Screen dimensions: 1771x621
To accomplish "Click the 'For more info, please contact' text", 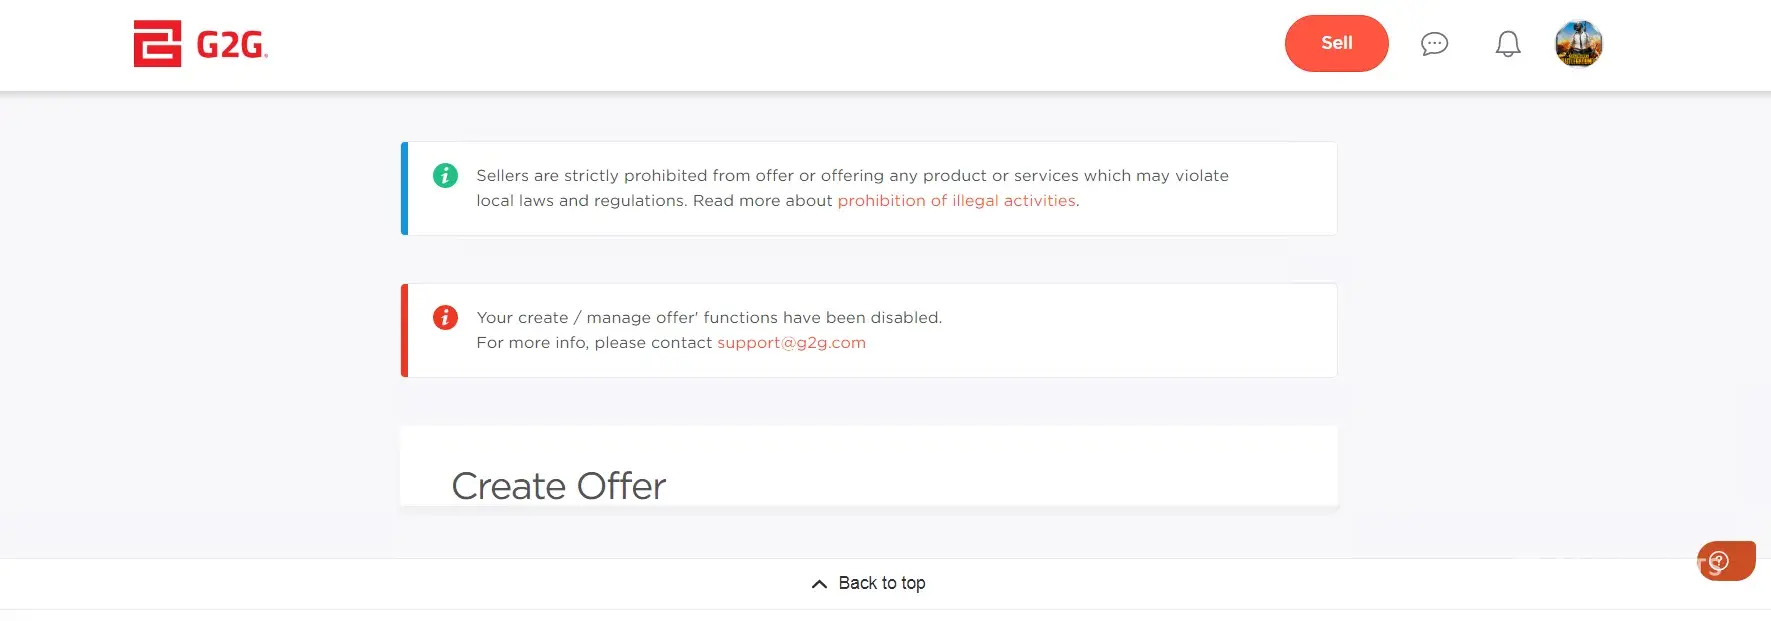I will 594,343.
